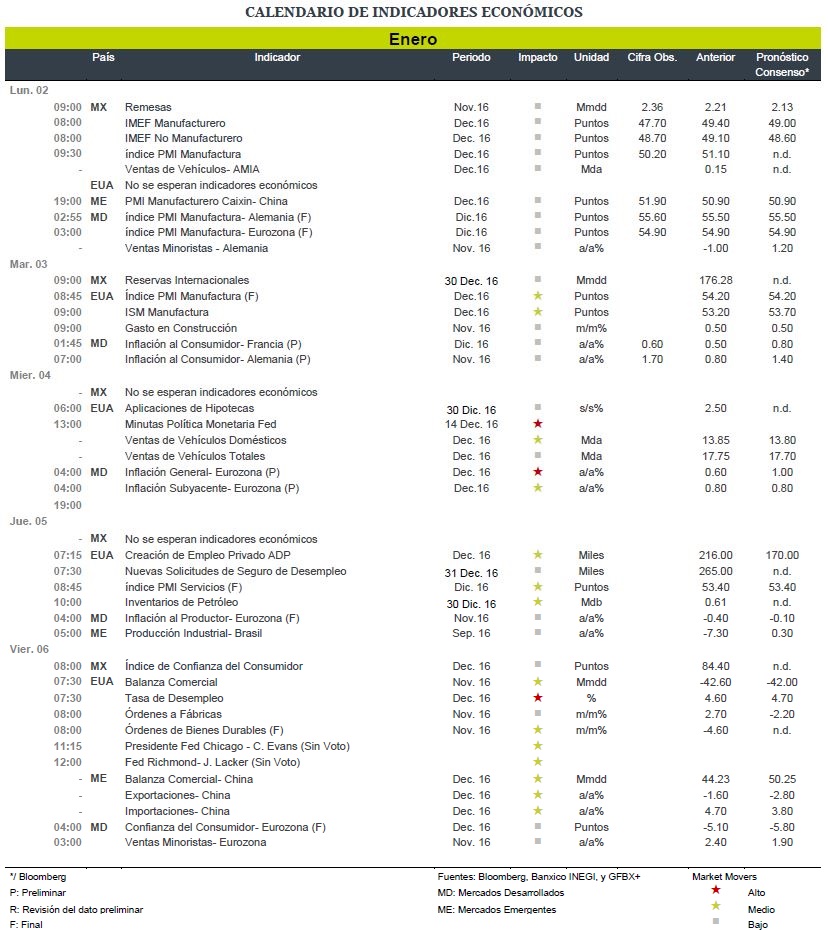Select the Indicador column header

tap(277, 58)
